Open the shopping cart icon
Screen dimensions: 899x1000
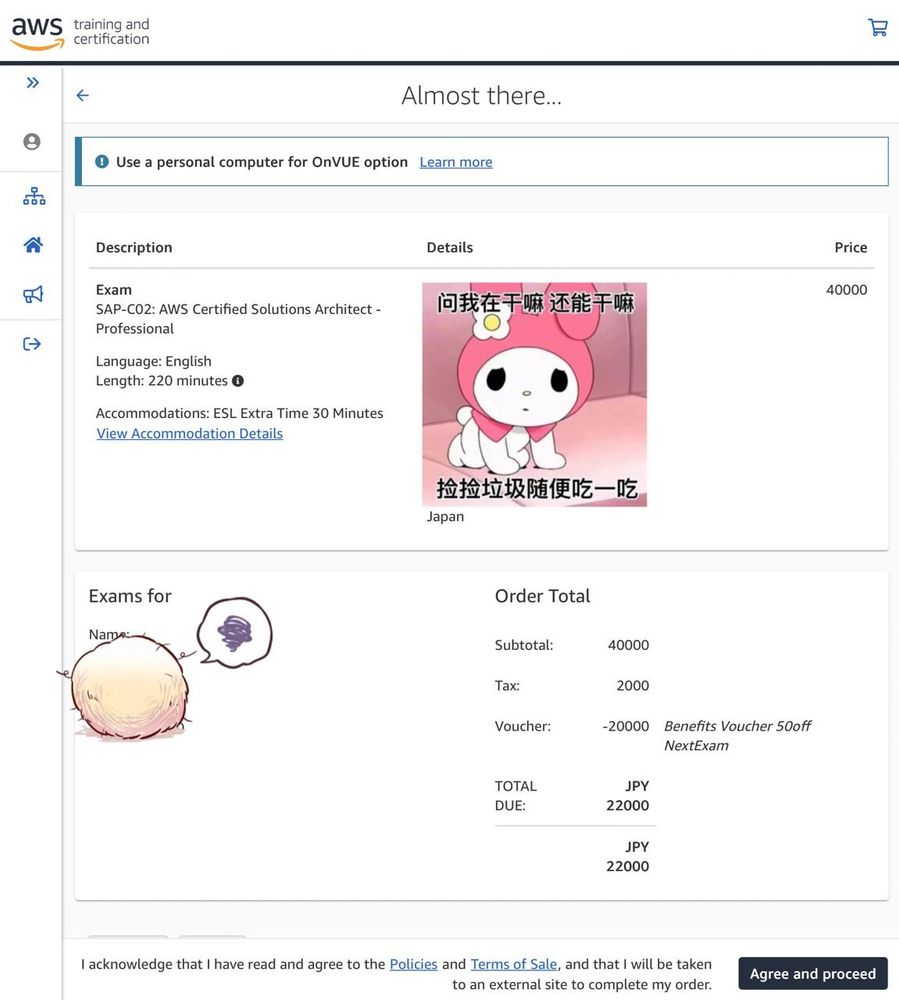tap(877, 27)
